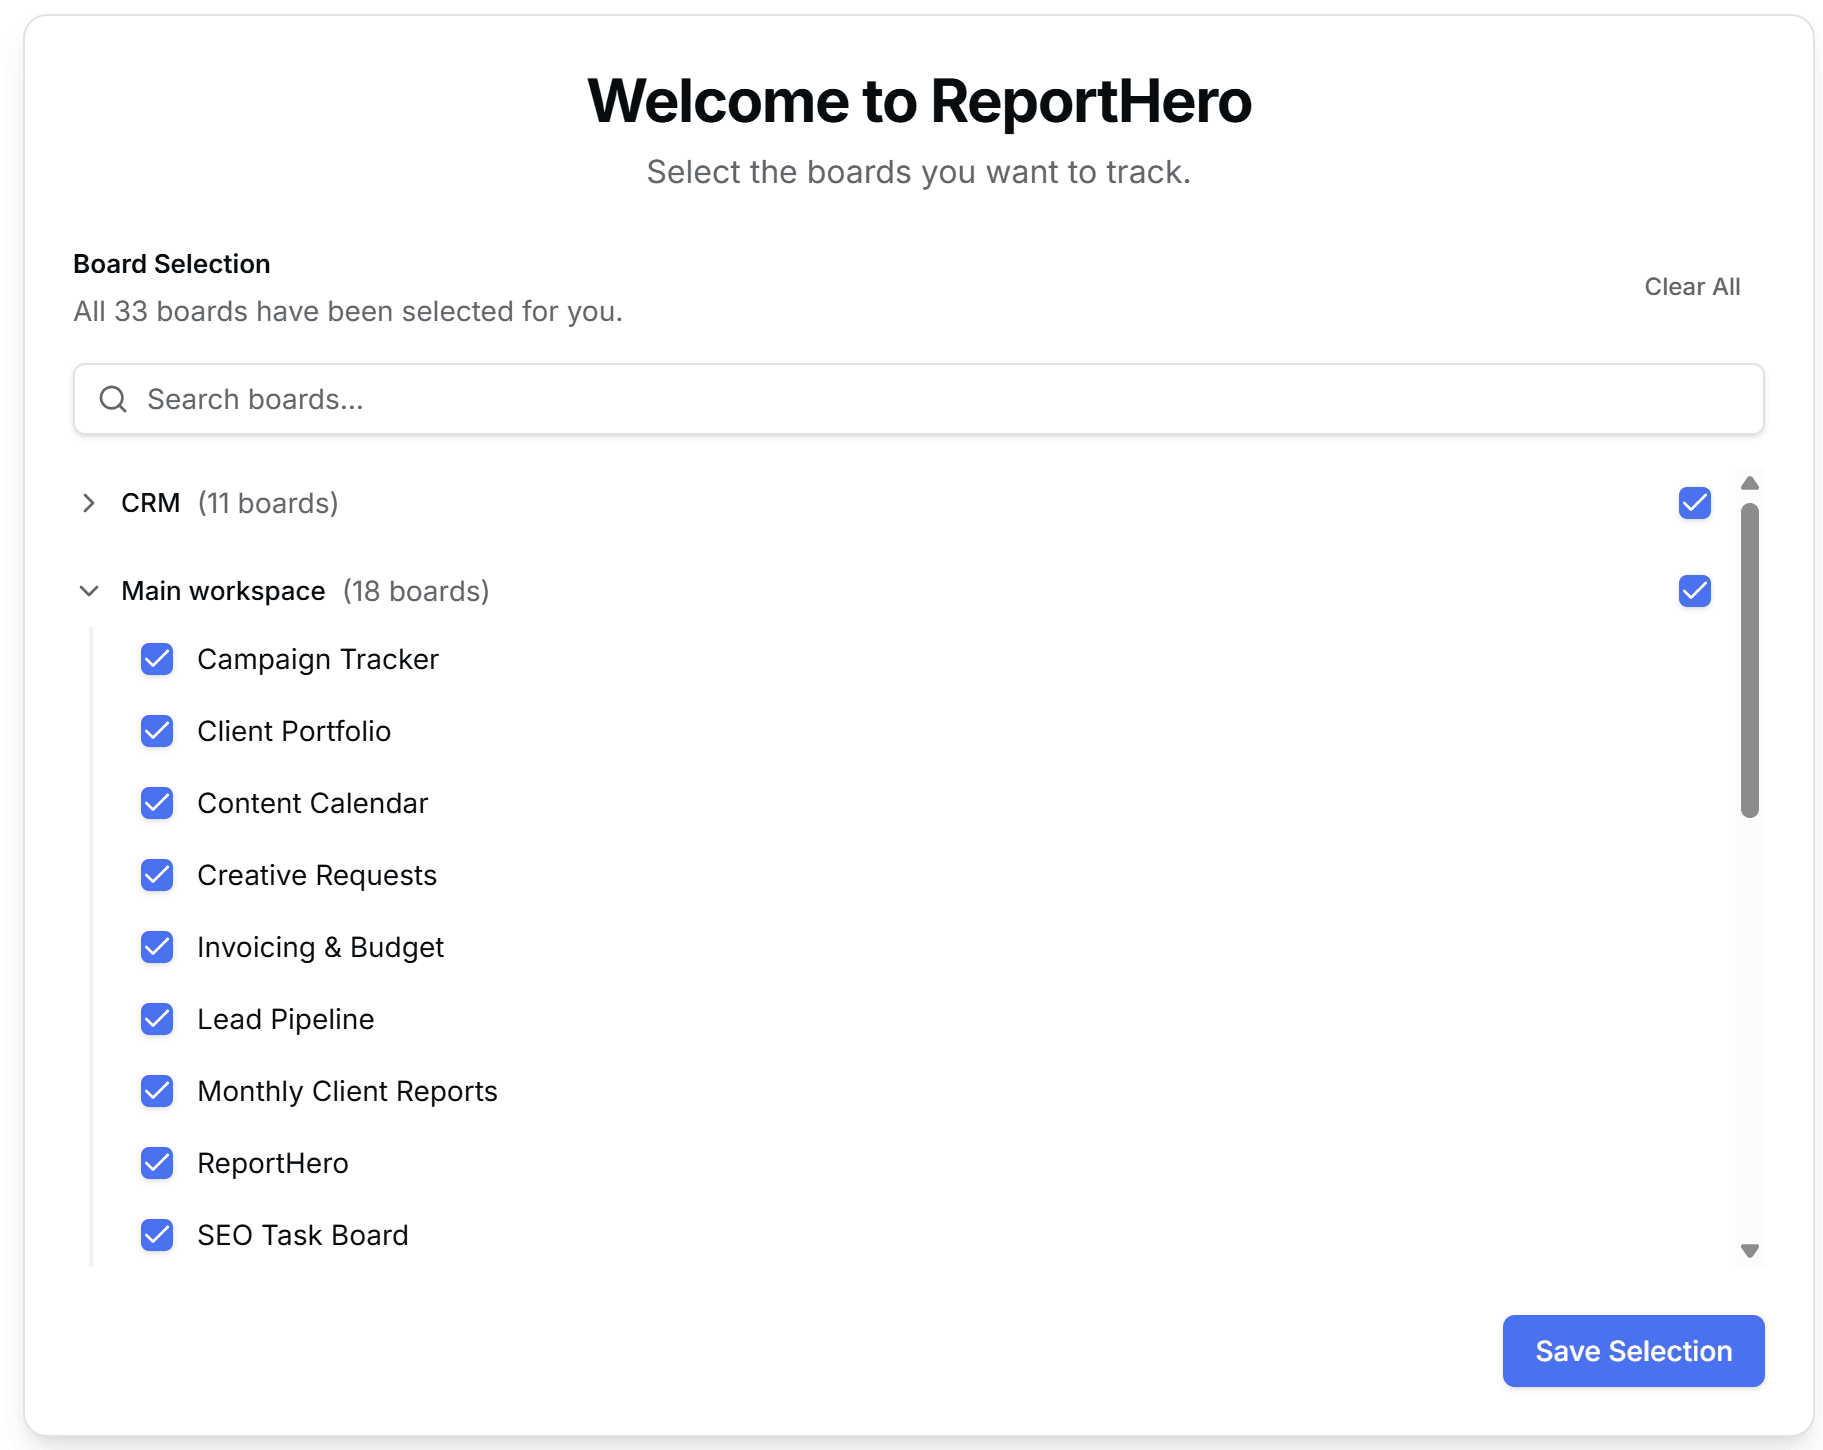
Task: Click the magnifying glass search icon
Action: (113, 399)
